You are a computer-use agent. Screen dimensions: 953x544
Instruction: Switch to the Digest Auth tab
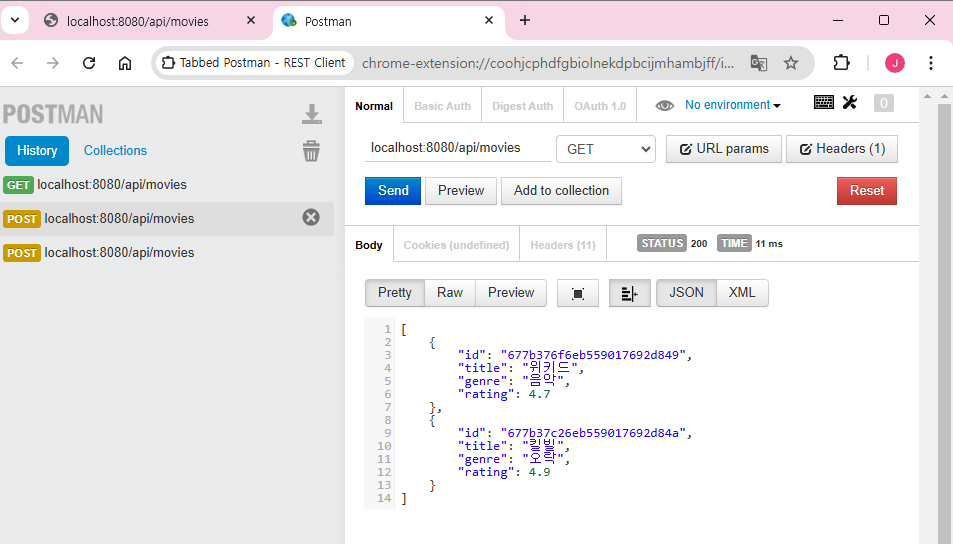click(x=523, y=106)
